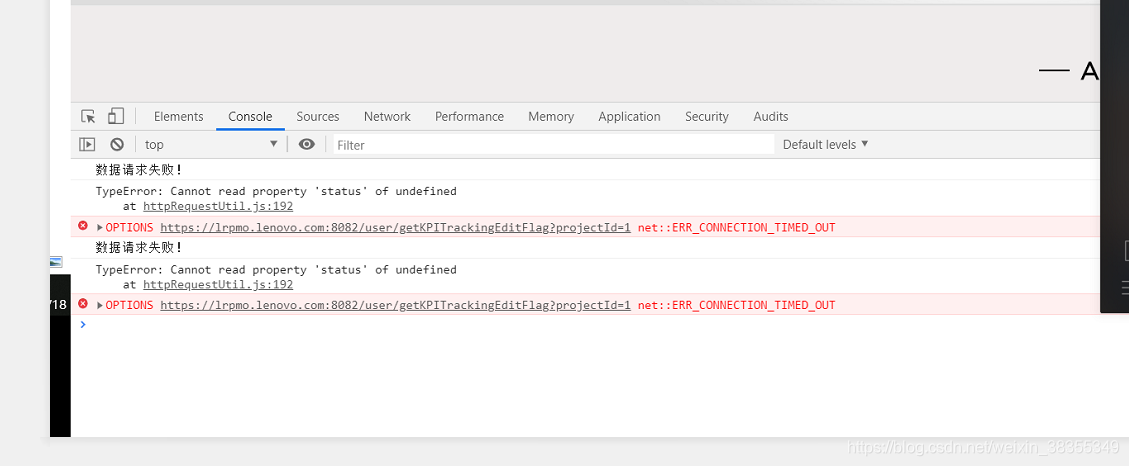This screenshot has width=1129, height=466.
Task: Open the Audits tab
Action: click(770, 117)
